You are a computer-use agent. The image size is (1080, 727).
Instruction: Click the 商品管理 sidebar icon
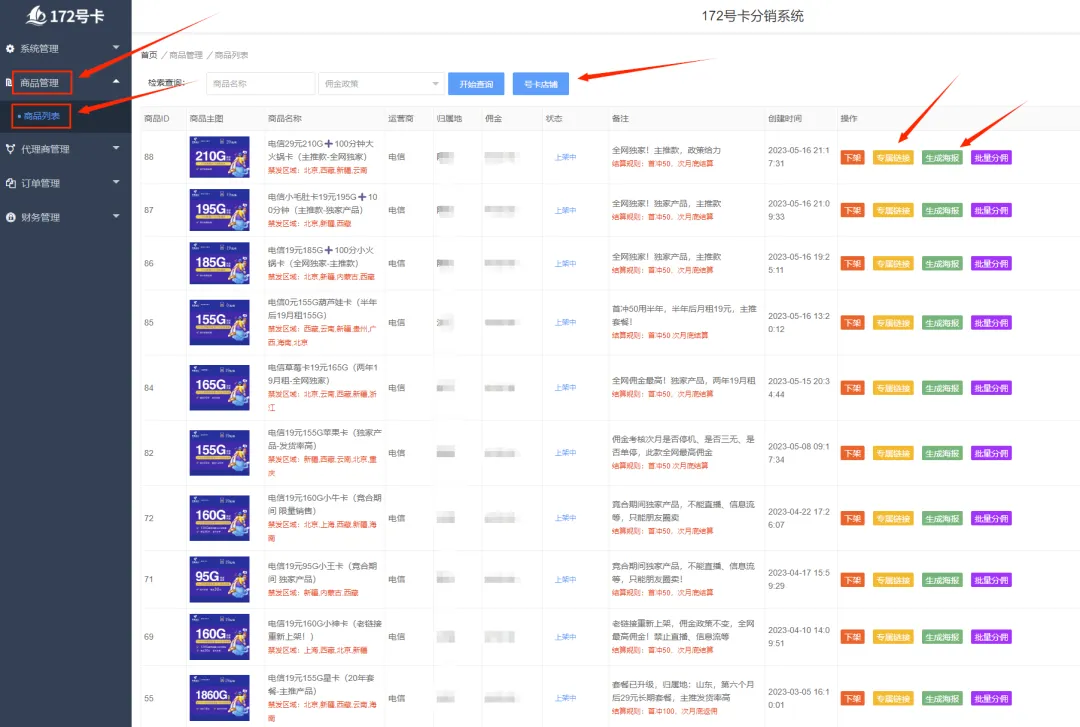point(11,83)
